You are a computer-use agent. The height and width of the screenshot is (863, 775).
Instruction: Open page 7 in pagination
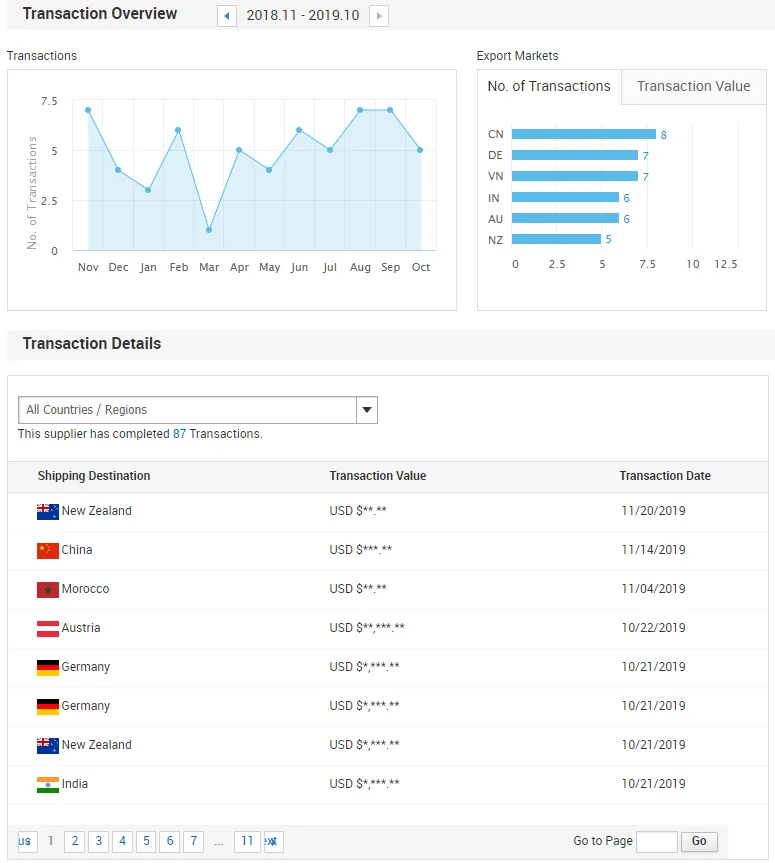tap(194, 841)
